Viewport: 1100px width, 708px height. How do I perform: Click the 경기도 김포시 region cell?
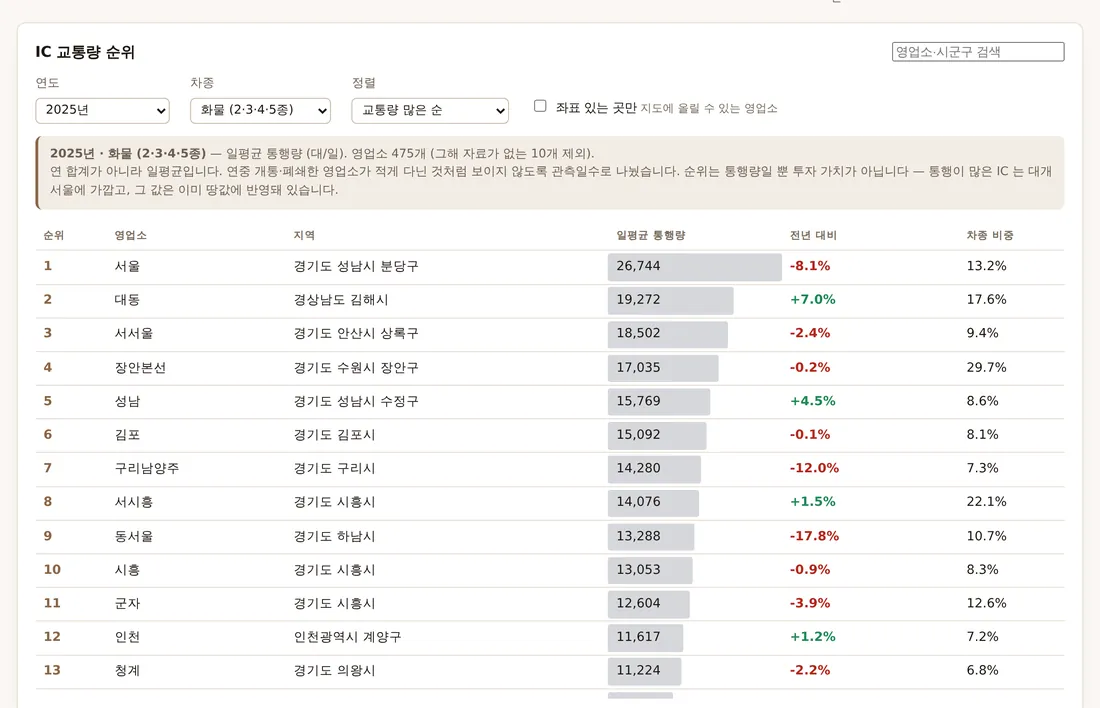[334, 435]
